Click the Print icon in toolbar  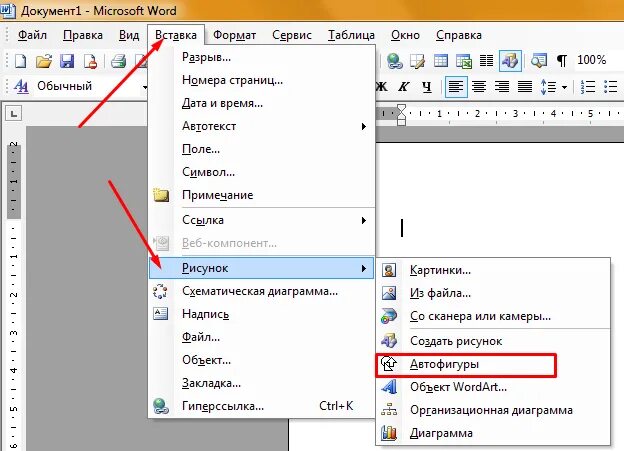click(118, 61)
